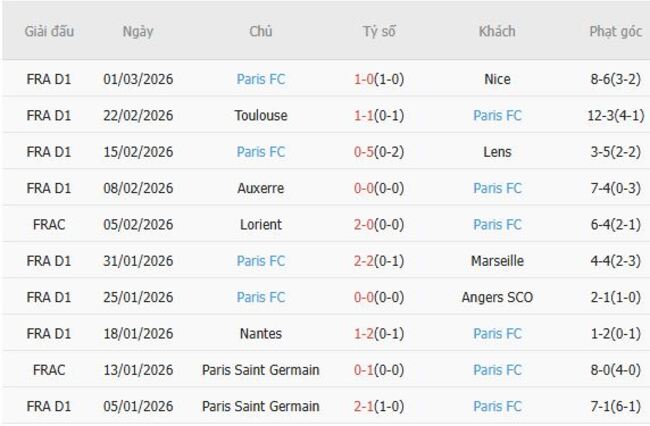Click the FRAC label in the Lorient row
The image size is (650, 426).
[48, 225]
